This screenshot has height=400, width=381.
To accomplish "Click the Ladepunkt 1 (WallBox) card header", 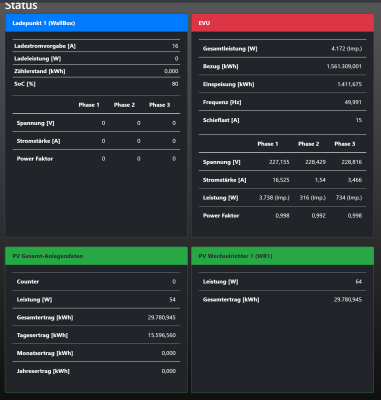I will click(x=96, y=23).
